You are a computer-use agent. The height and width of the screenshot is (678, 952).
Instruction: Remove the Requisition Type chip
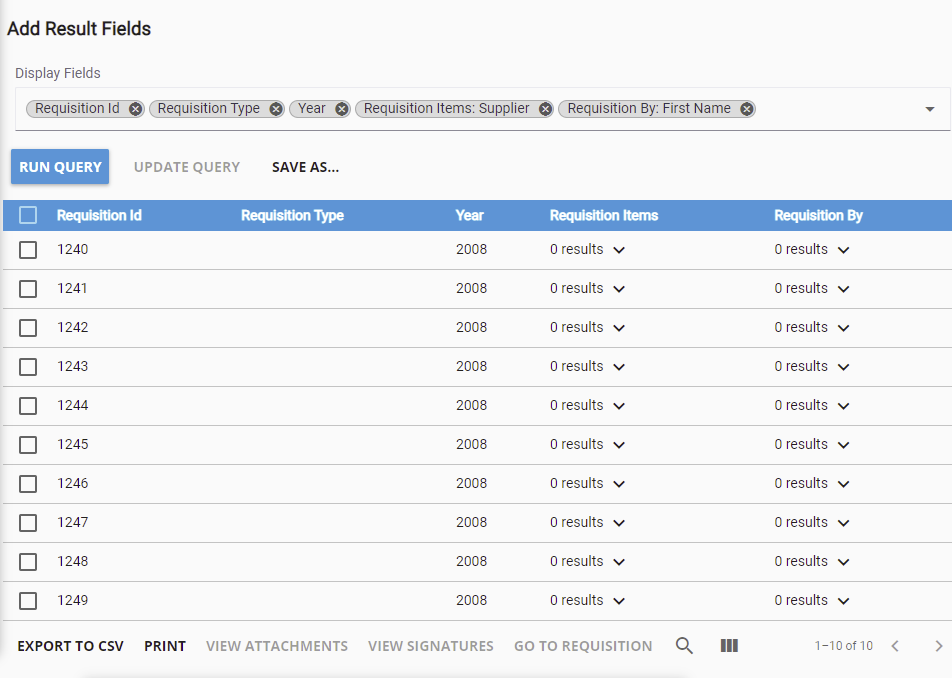pos(276,109)
